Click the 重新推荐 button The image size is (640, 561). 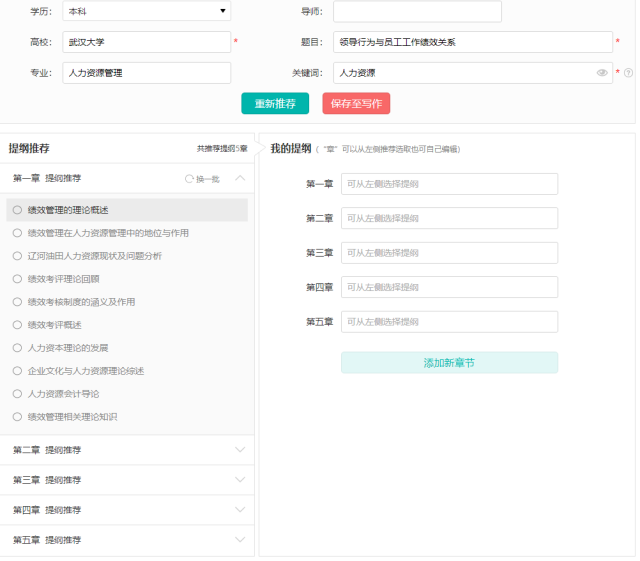coord(275,103)
